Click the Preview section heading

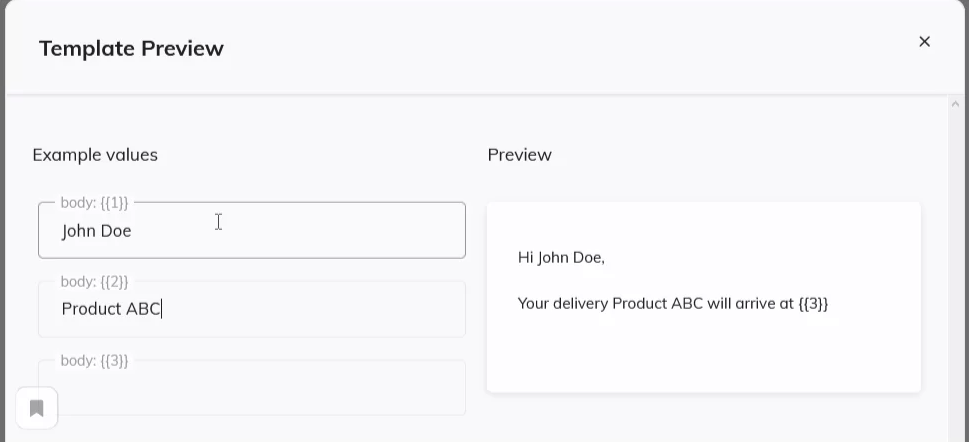(519, 155)
